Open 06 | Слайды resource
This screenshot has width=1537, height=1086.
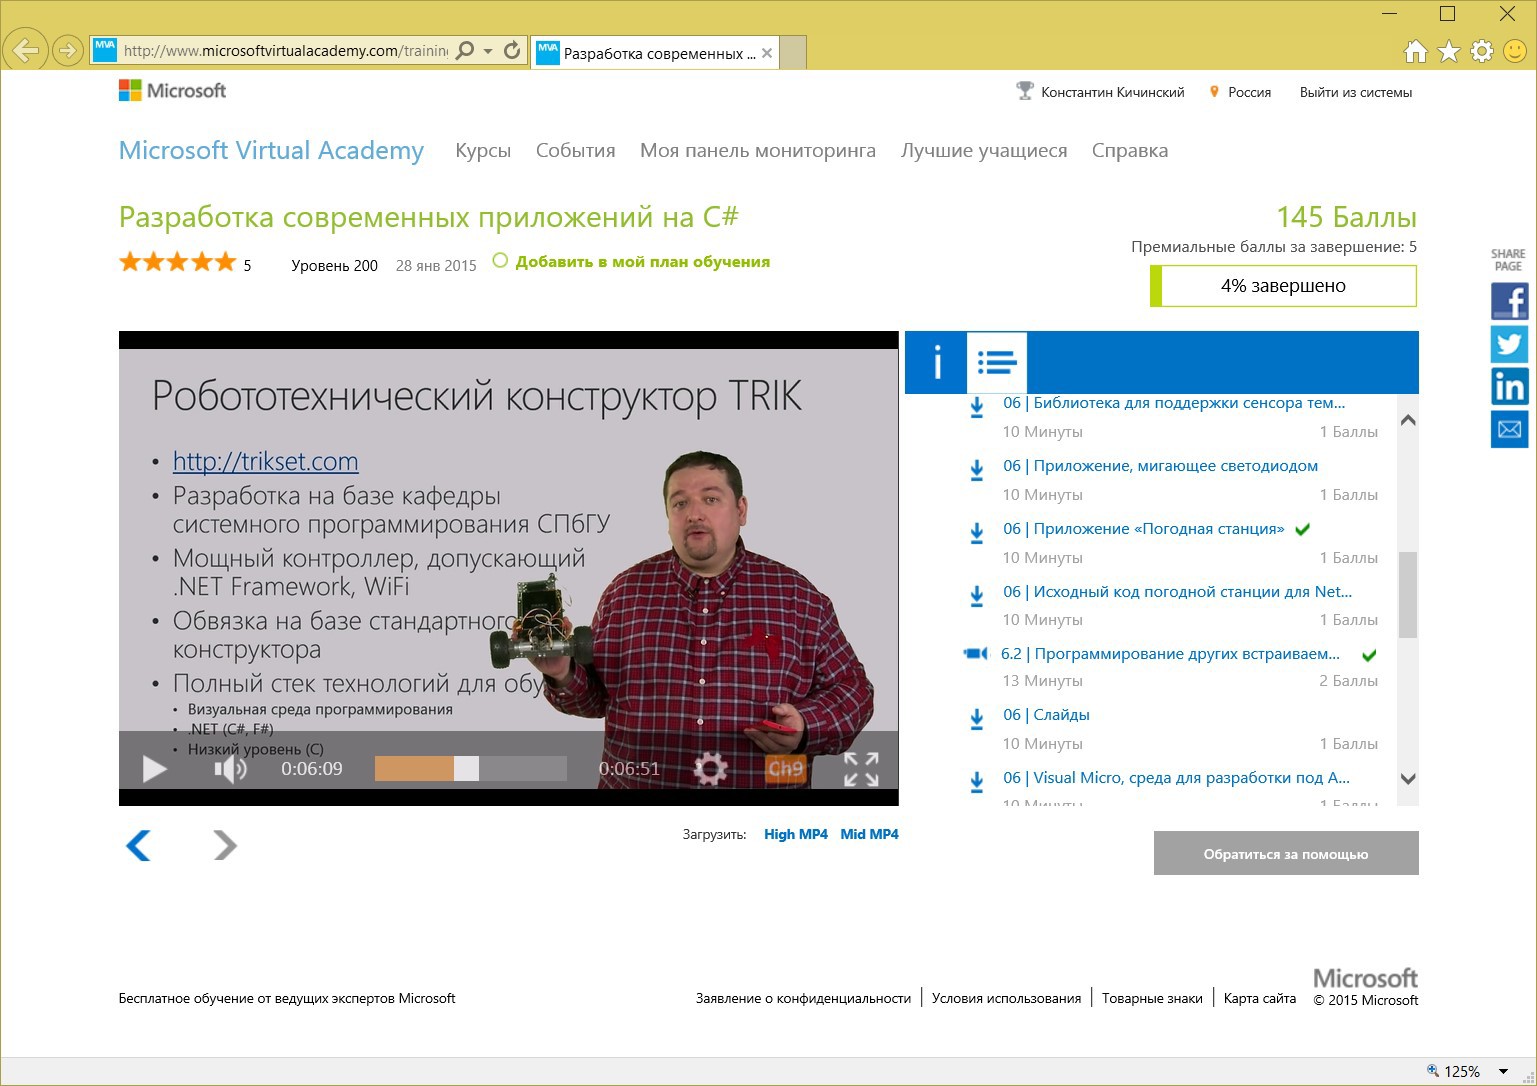pos(1046,715)
